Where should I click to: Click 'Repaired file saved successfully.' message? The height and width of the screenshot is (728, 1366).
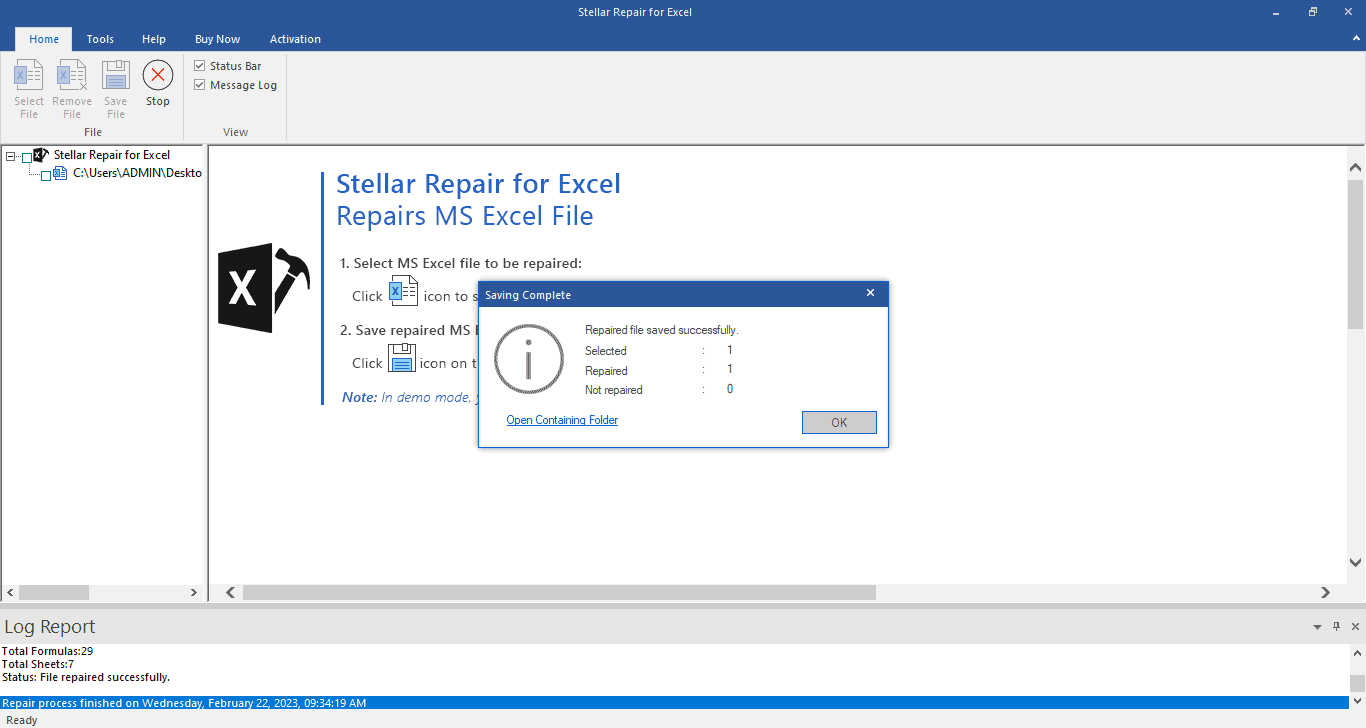pyautogui.click(x=661, y=330)
